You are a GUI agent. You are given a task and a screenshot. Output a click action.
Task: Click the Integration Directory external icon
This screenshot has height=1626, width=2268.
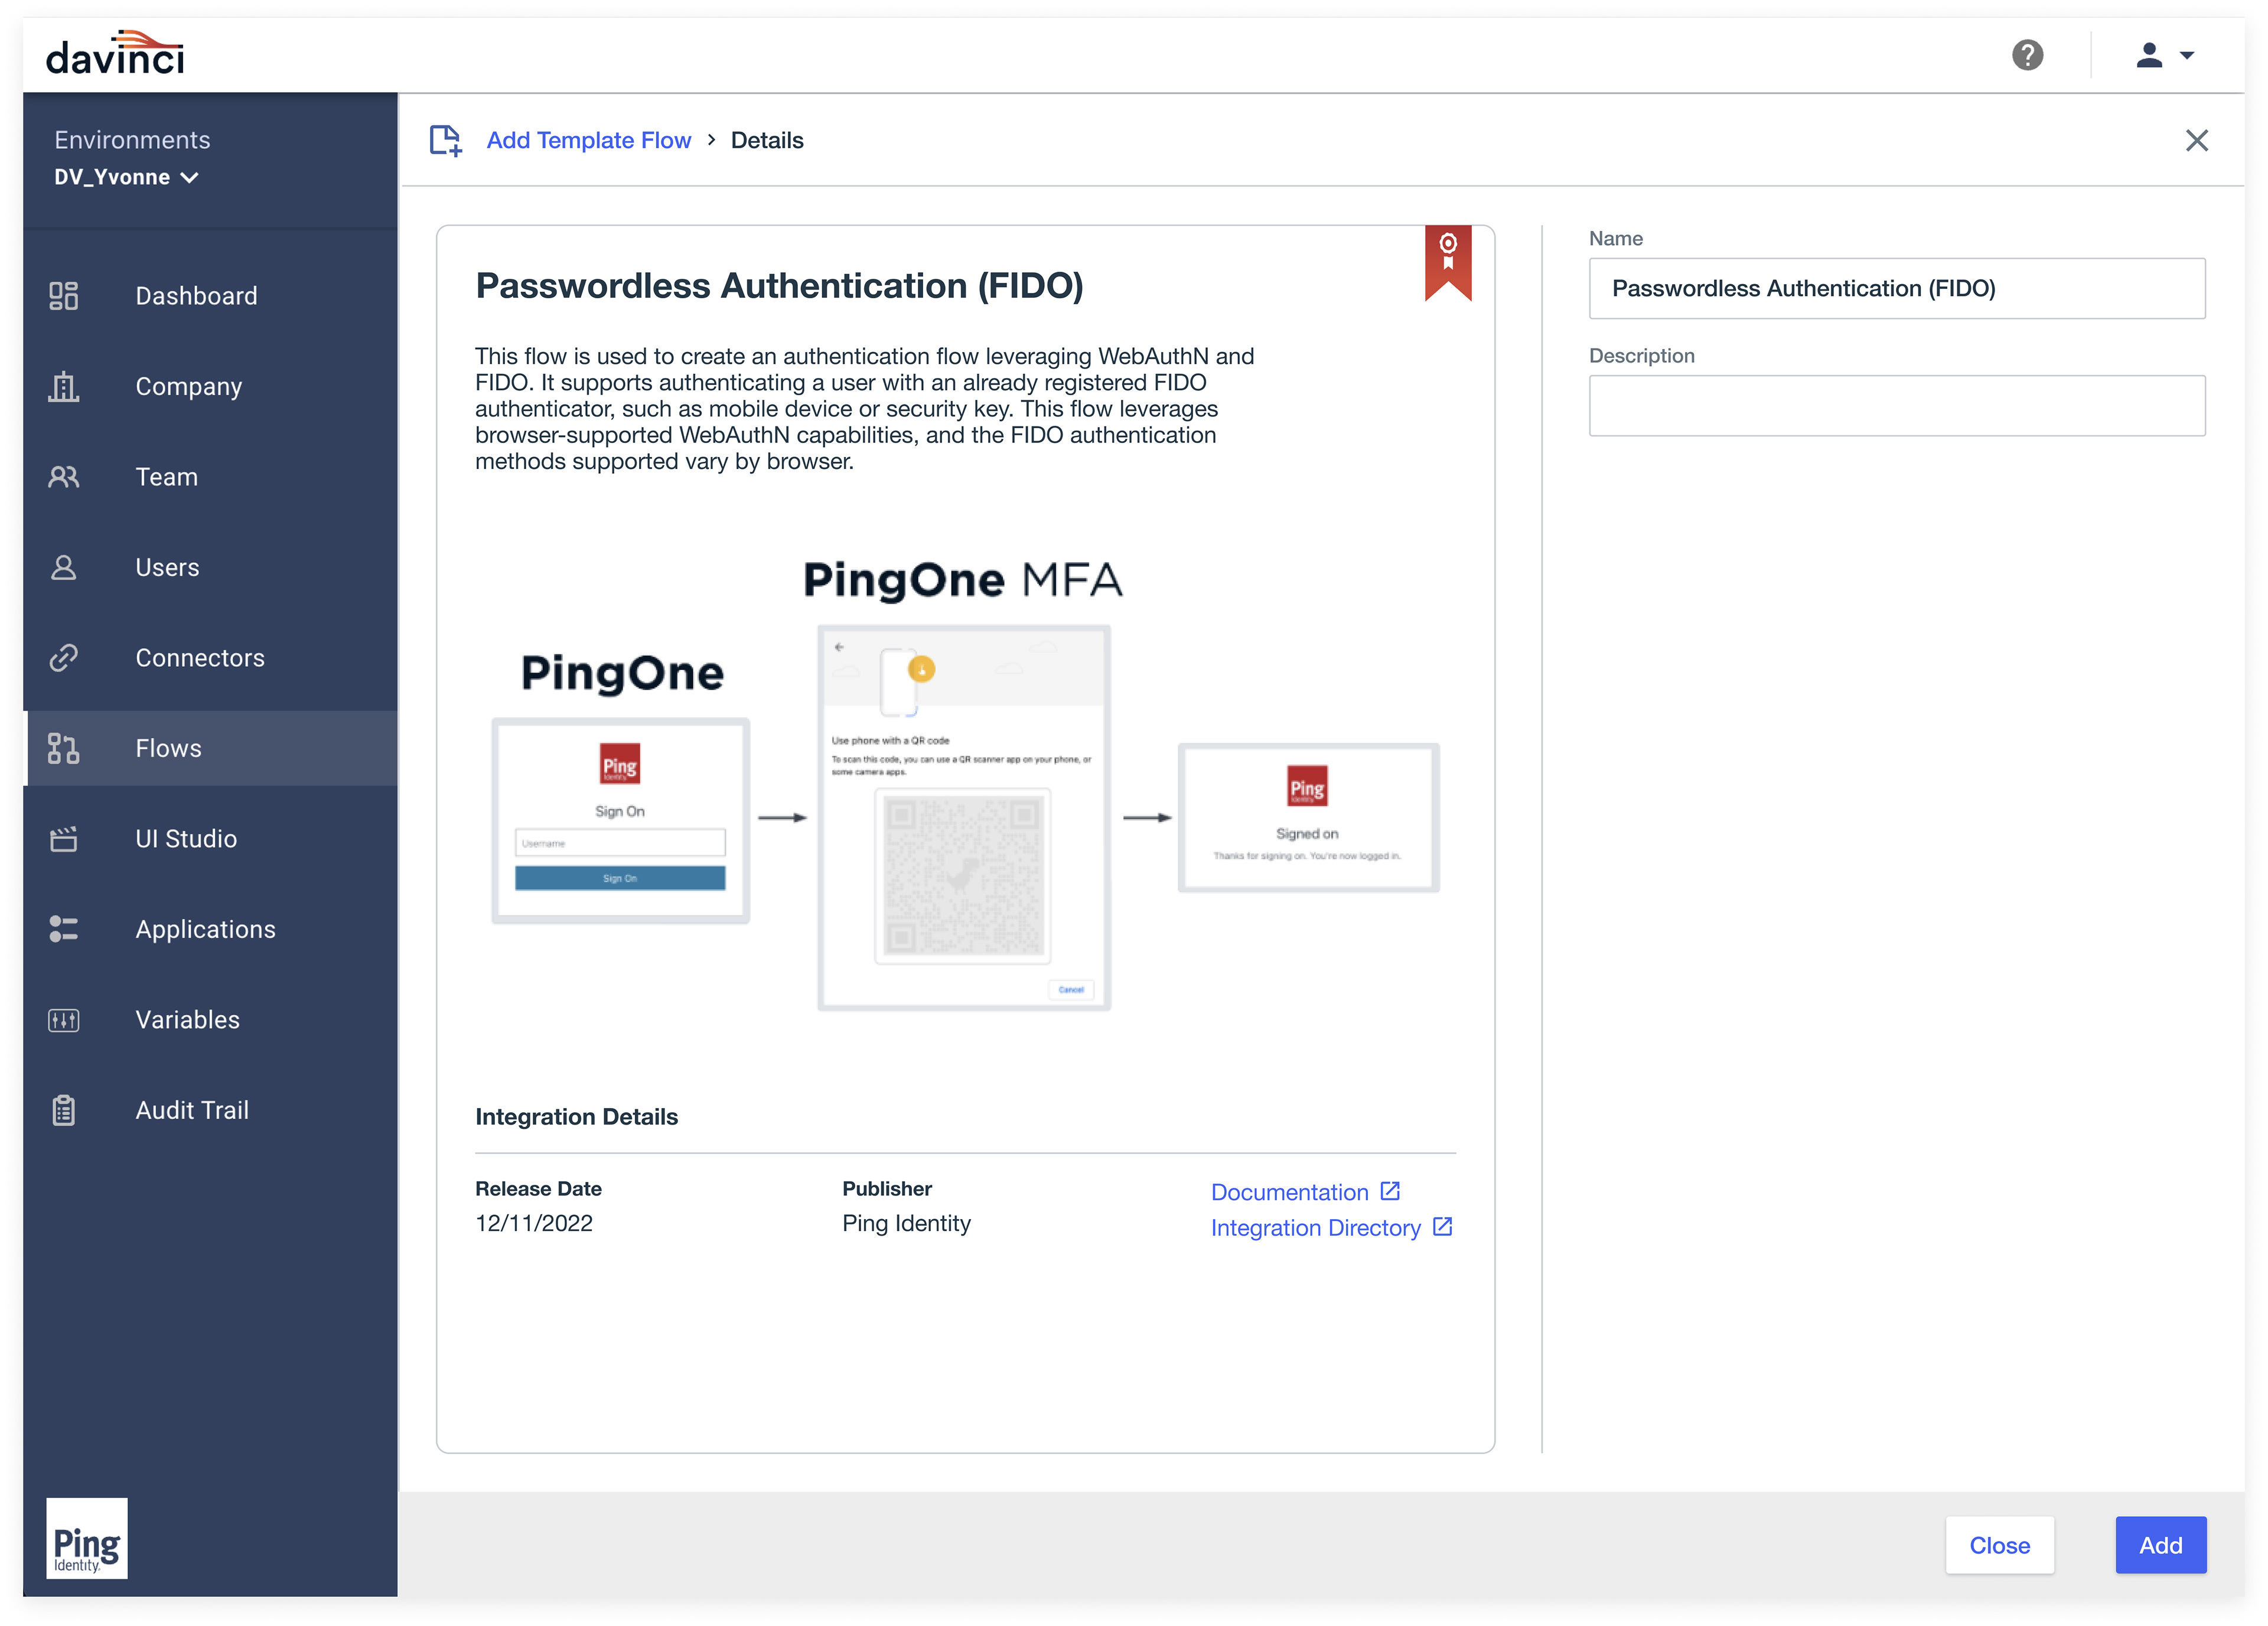point(1442,1227)
